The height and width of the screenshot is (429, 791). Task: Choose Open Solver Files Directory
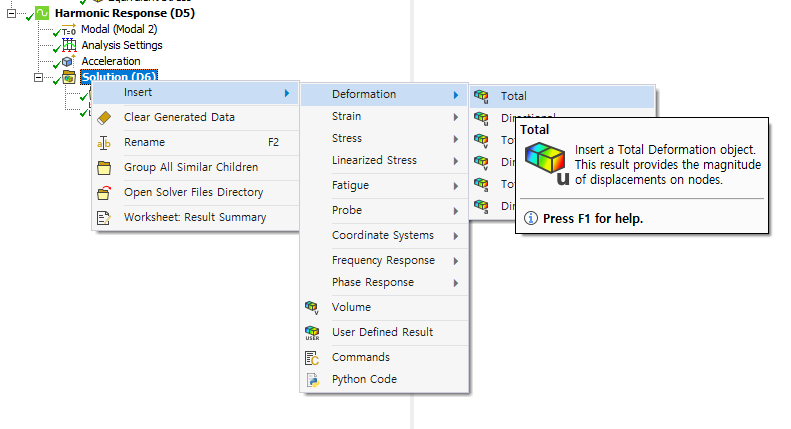click(196, 192)
